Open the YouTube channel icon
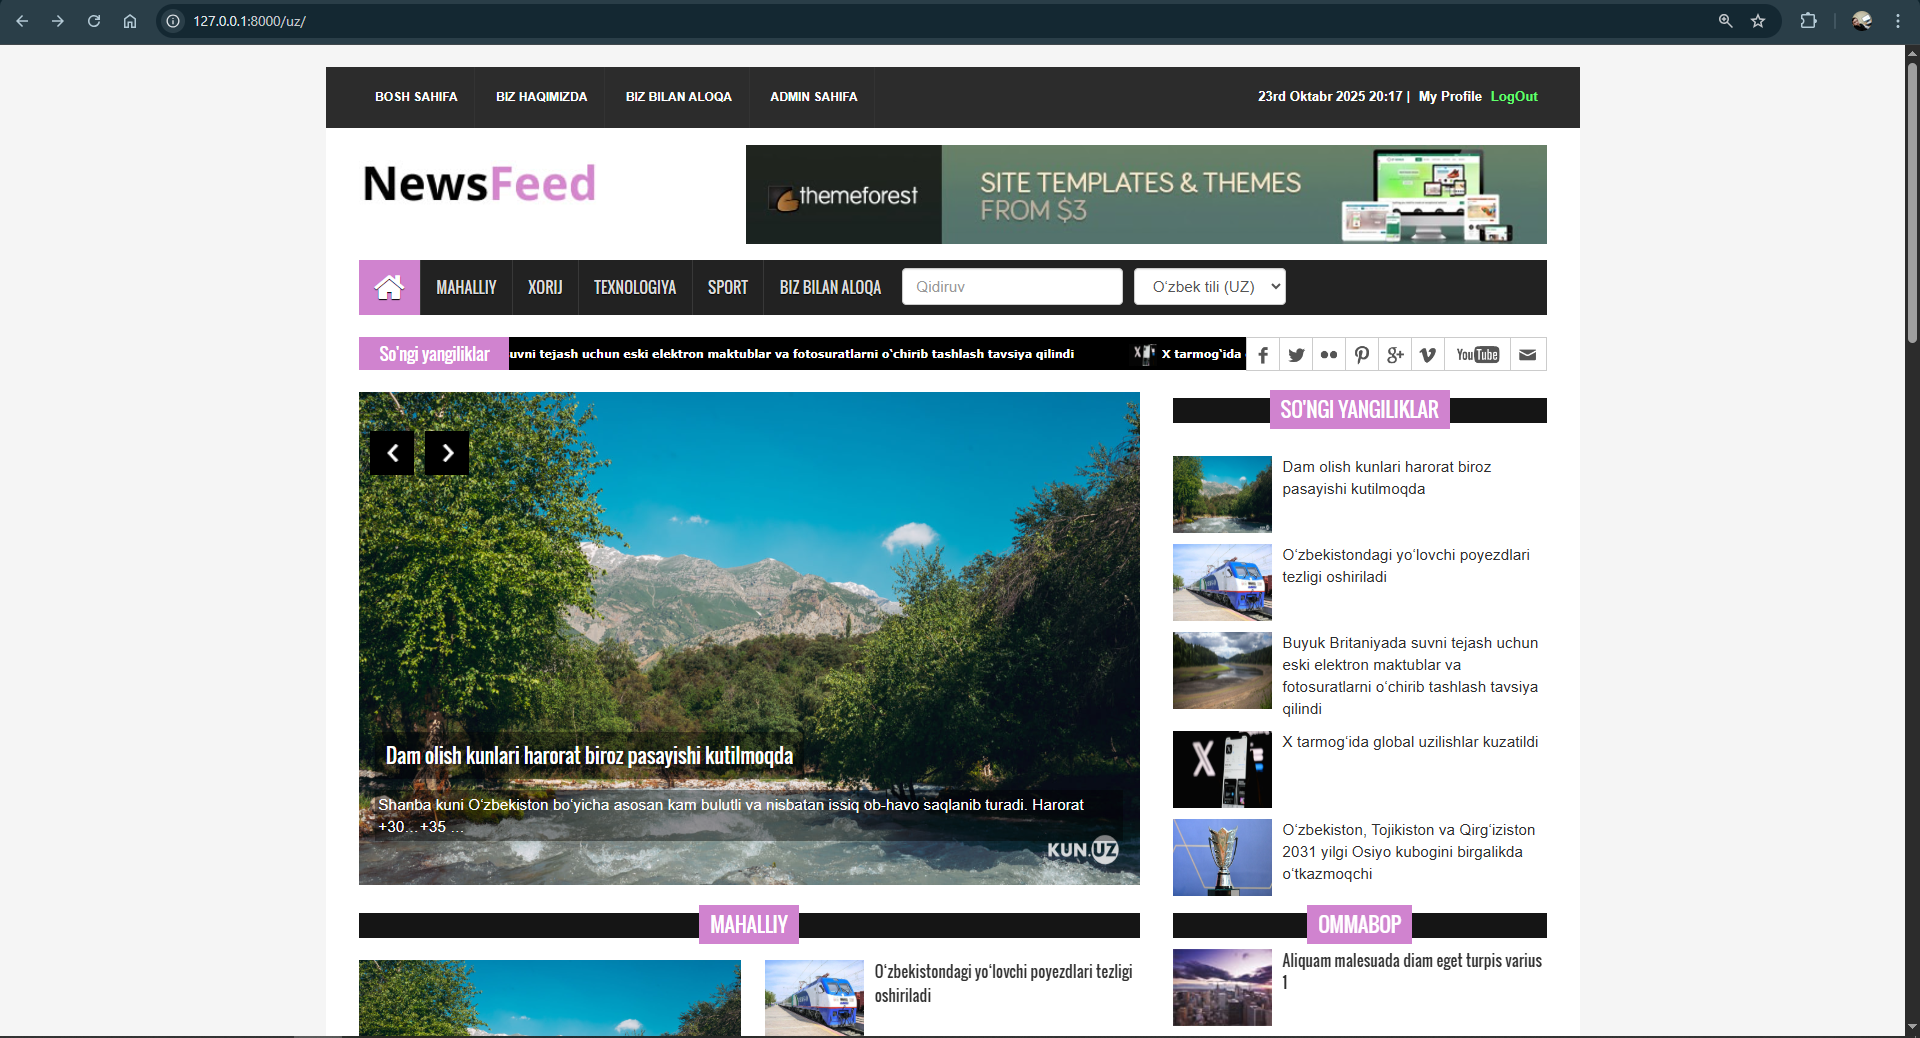1920x1038 pixels. click(x=1477, y=354)
